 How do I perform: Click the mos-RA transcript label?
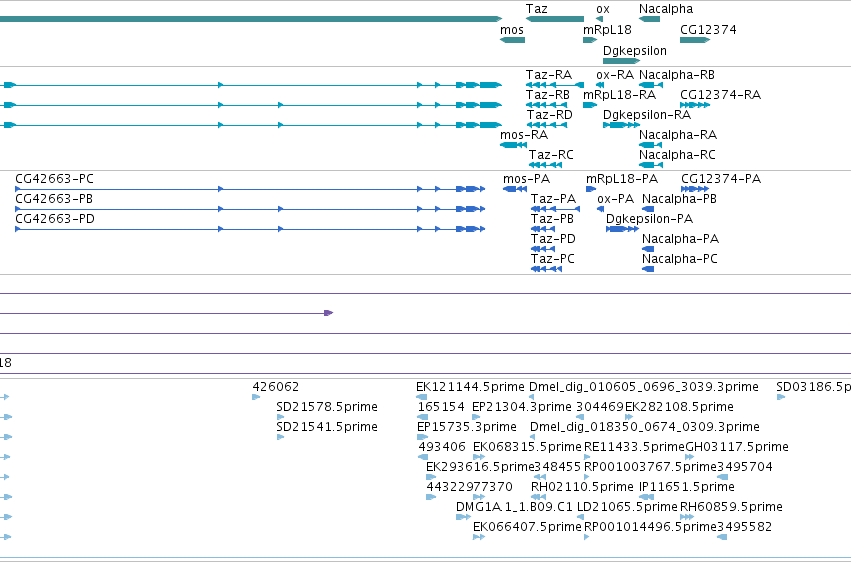click(x=524, y=135)
